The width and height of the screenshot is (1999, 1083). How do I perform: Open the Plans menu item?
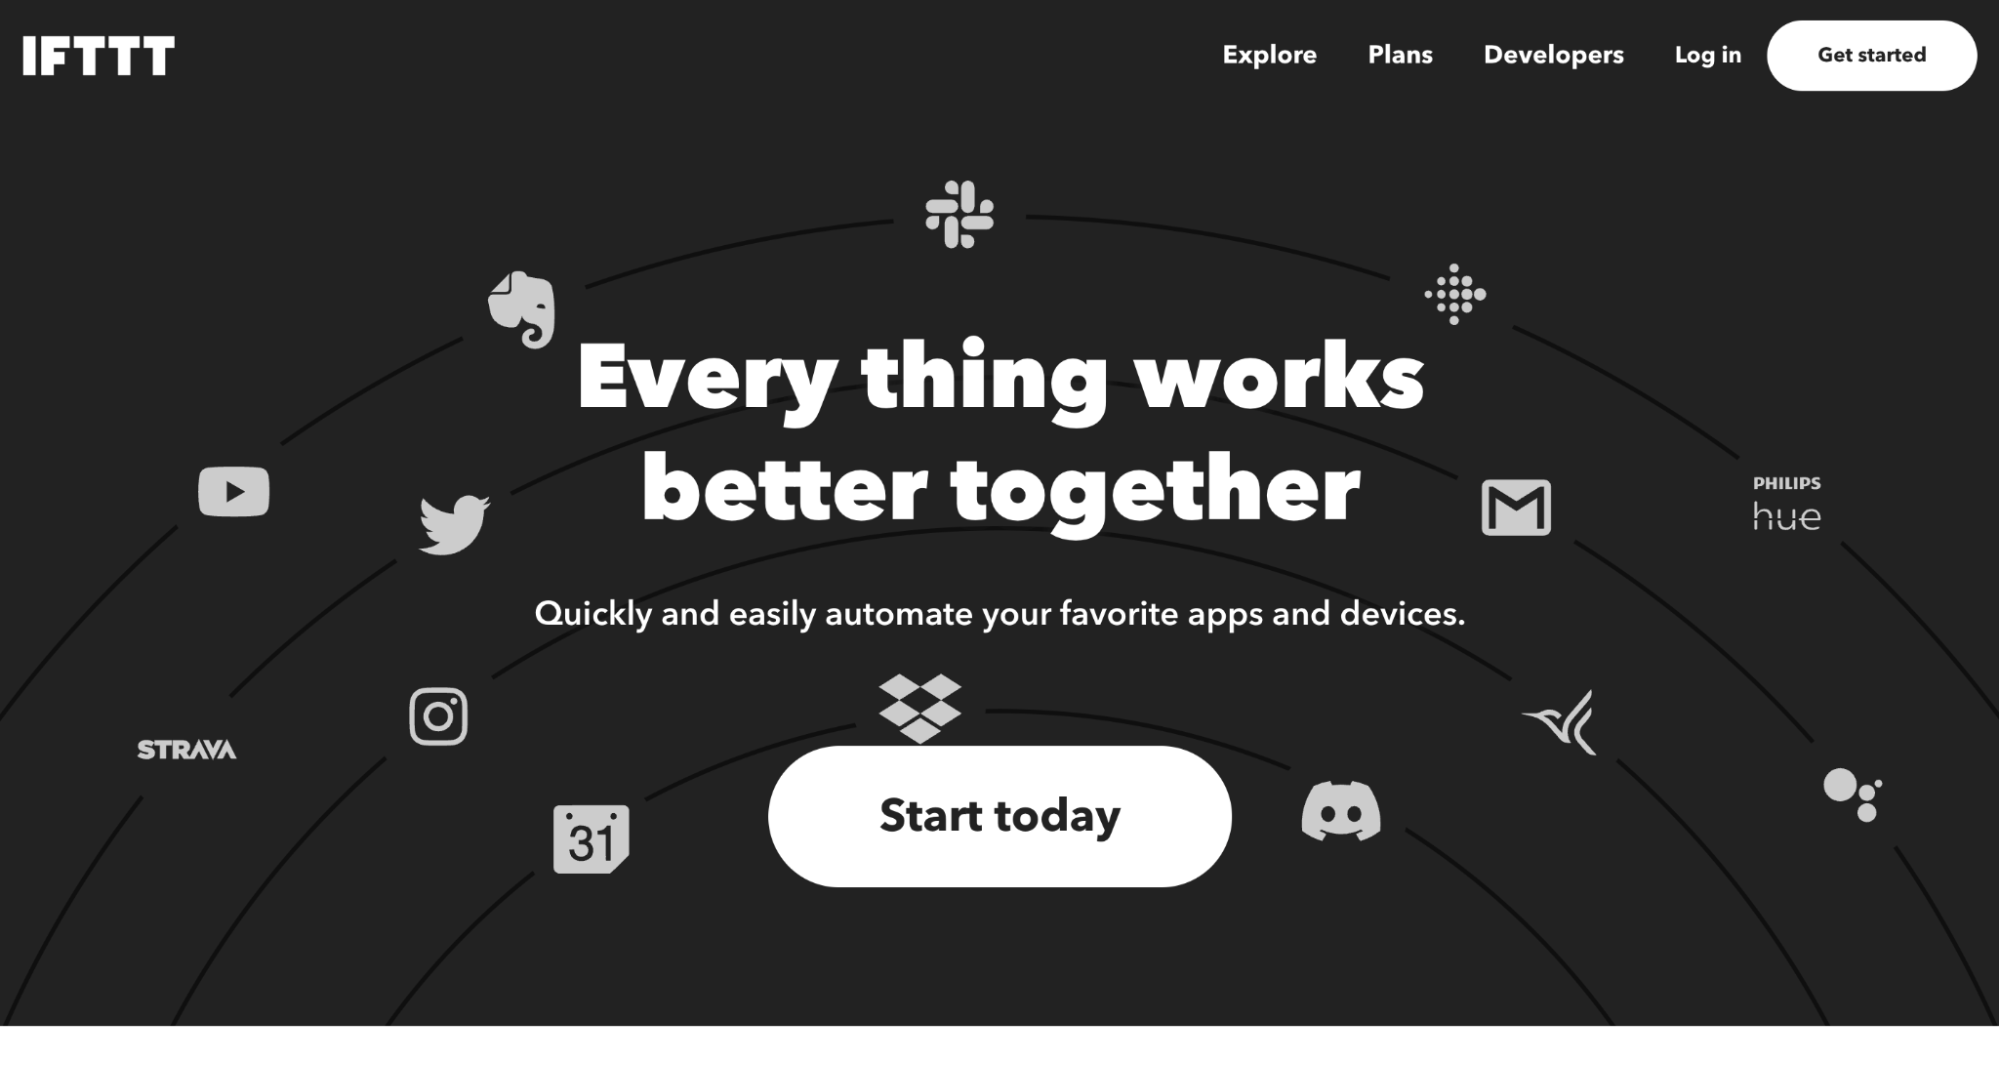click(x=1399, y=55)
